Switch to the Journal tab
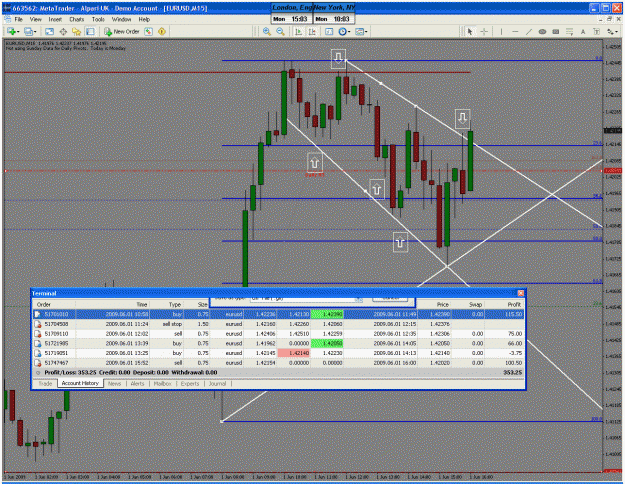The image size is (625, 484). click(217, 384)
